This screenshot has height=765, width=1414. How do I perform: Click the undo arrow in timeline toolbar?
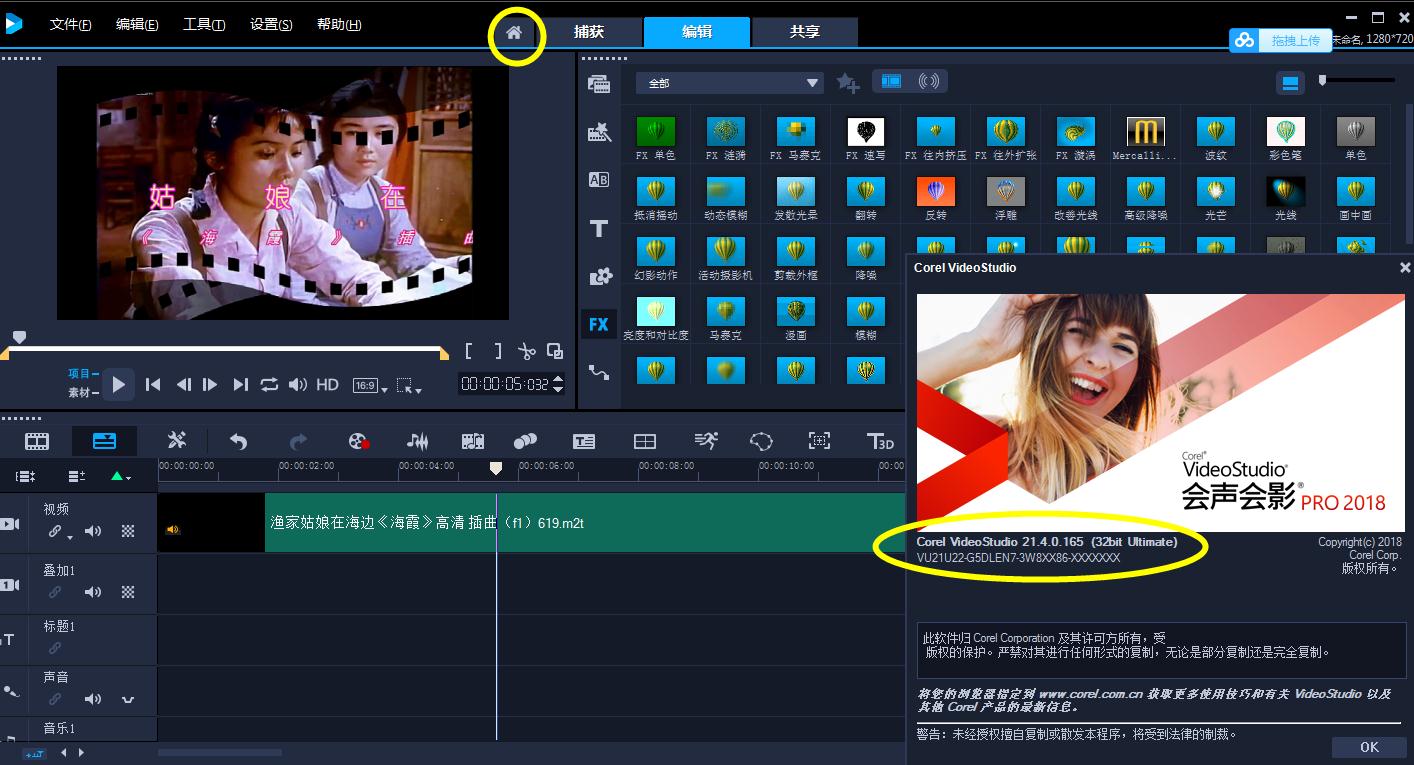tap(238, 441)
